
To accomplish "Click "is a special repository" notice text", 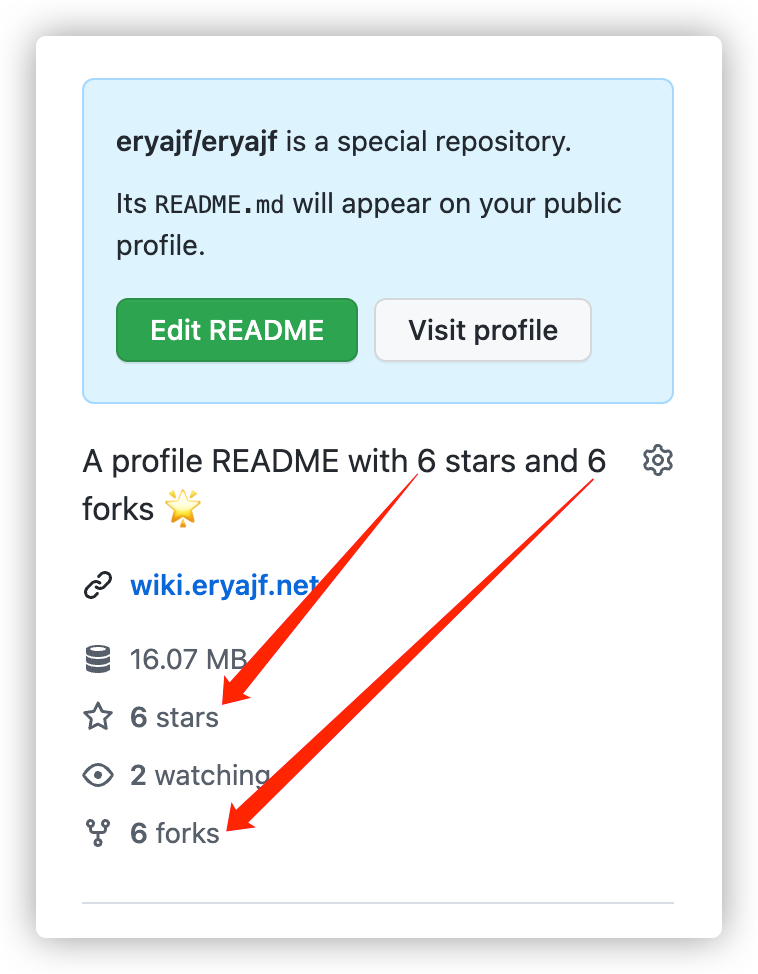I will tap(428, 142).
